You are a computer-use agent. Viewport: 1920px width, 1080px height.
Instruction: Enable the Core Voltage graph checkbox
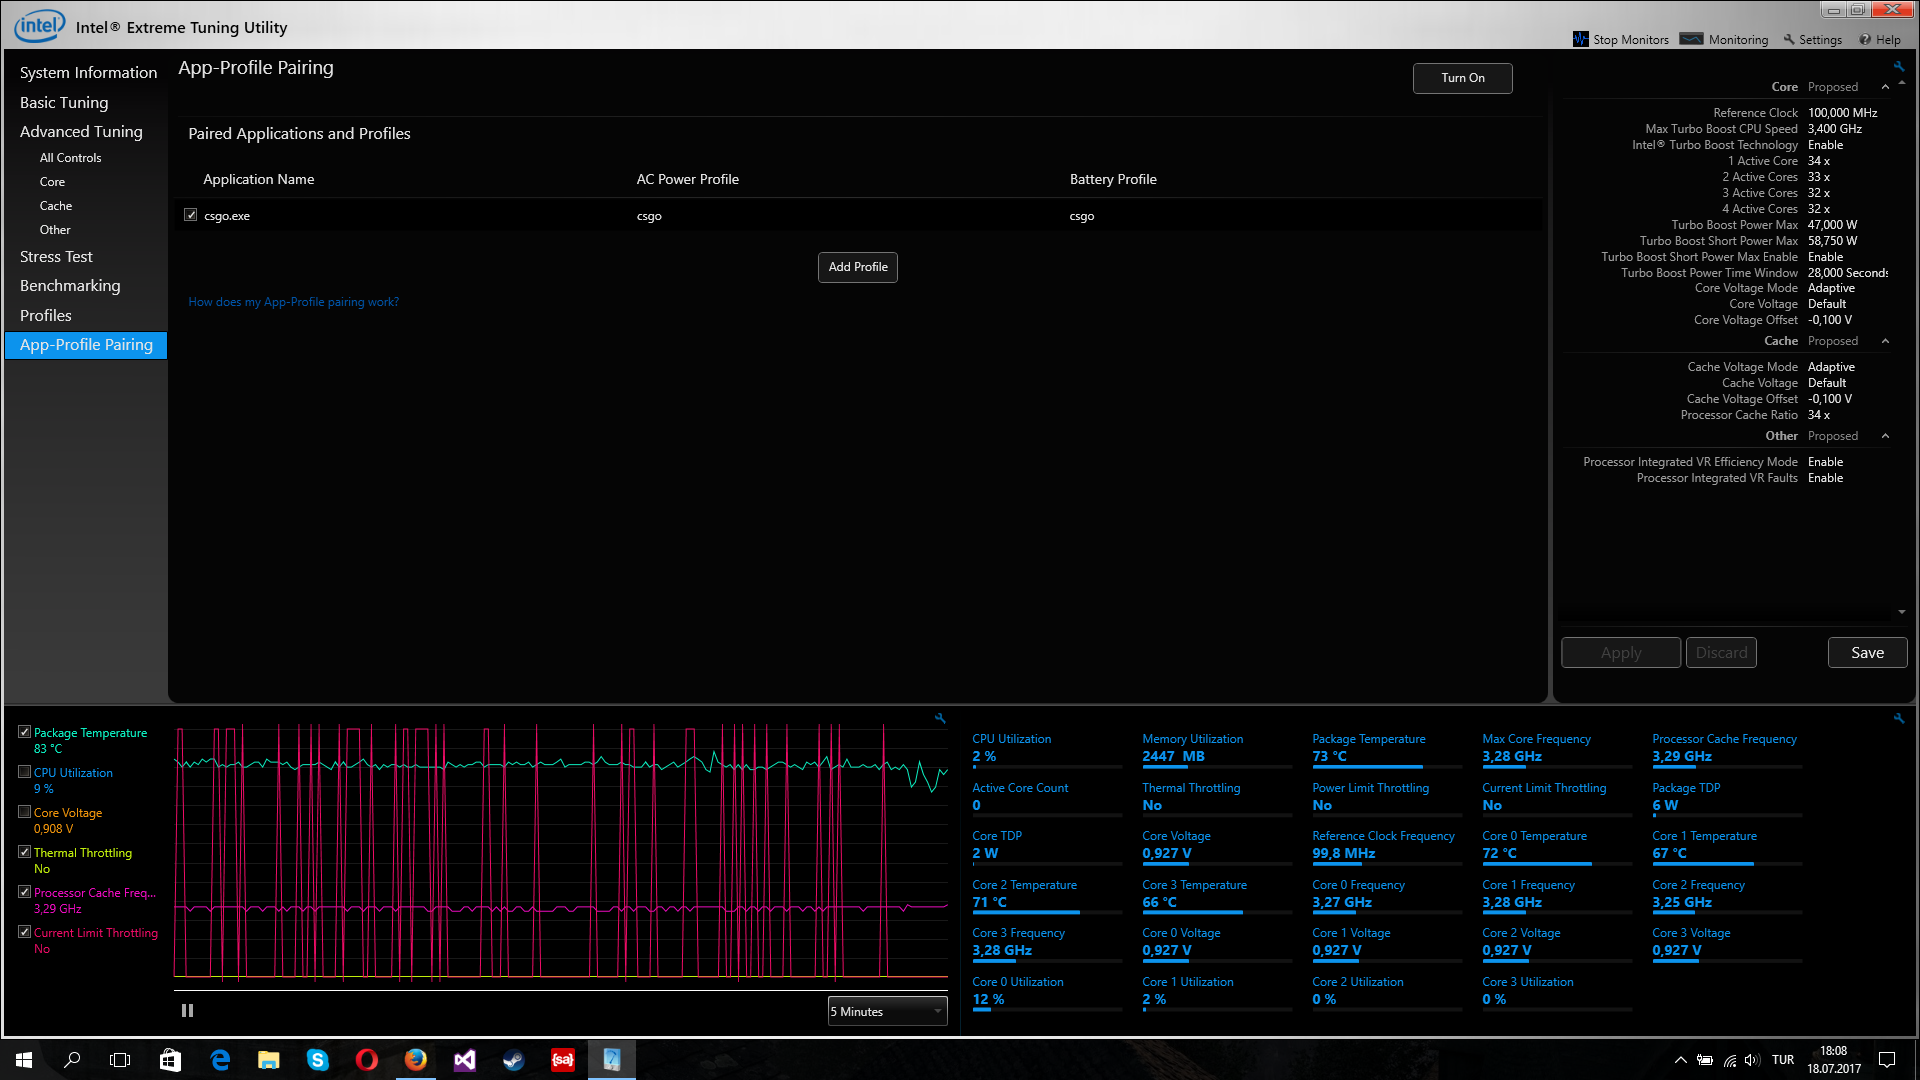25,812
